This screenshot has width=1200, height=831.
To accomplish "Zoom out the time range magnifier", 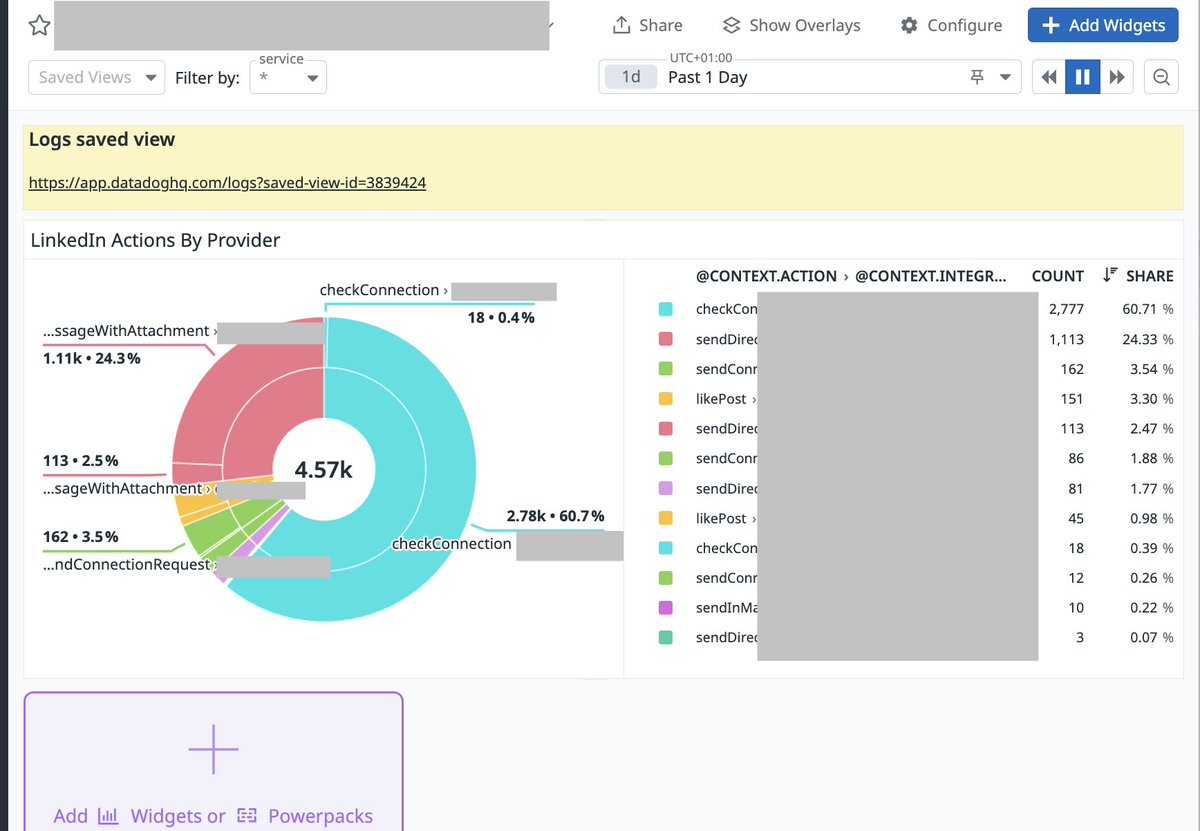I will click(1160, 77).
